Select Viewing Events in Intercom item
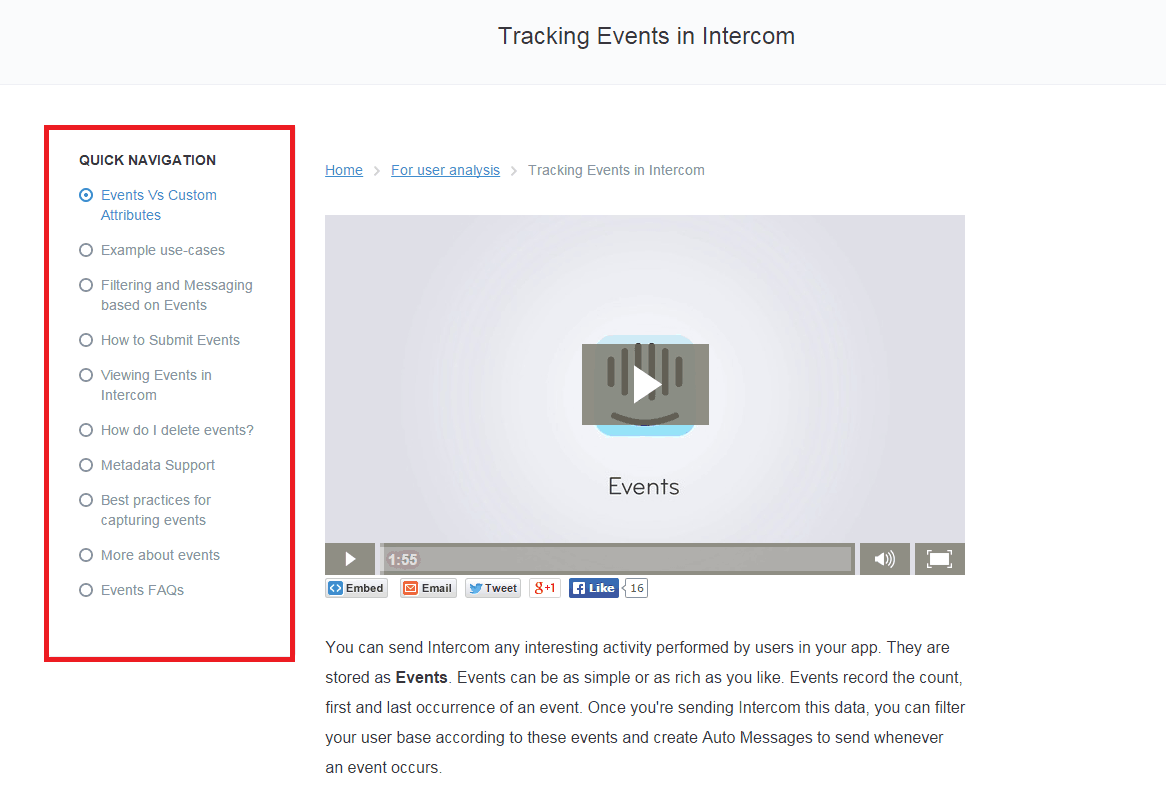 (x=146, y=385)
